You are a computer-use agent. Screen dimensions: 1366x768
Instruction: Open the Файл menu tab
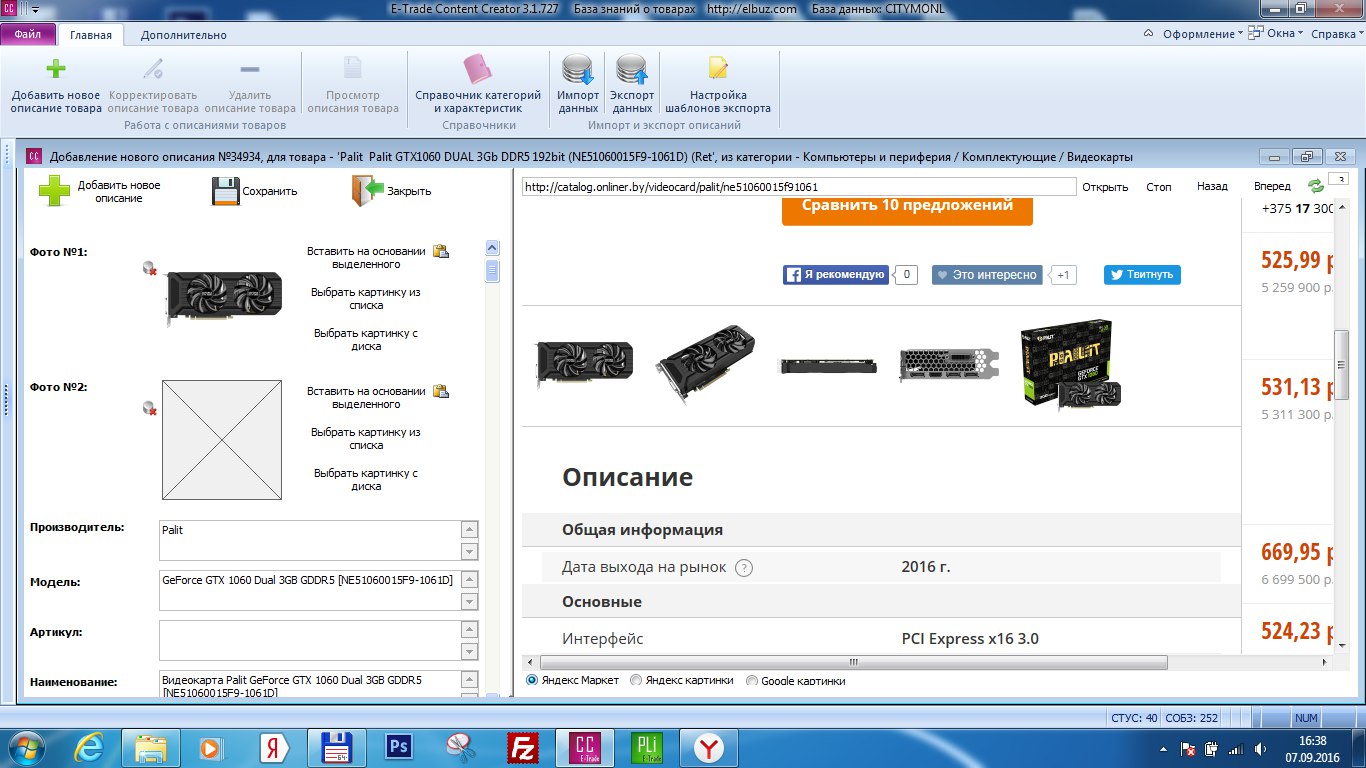coord(28,34)
